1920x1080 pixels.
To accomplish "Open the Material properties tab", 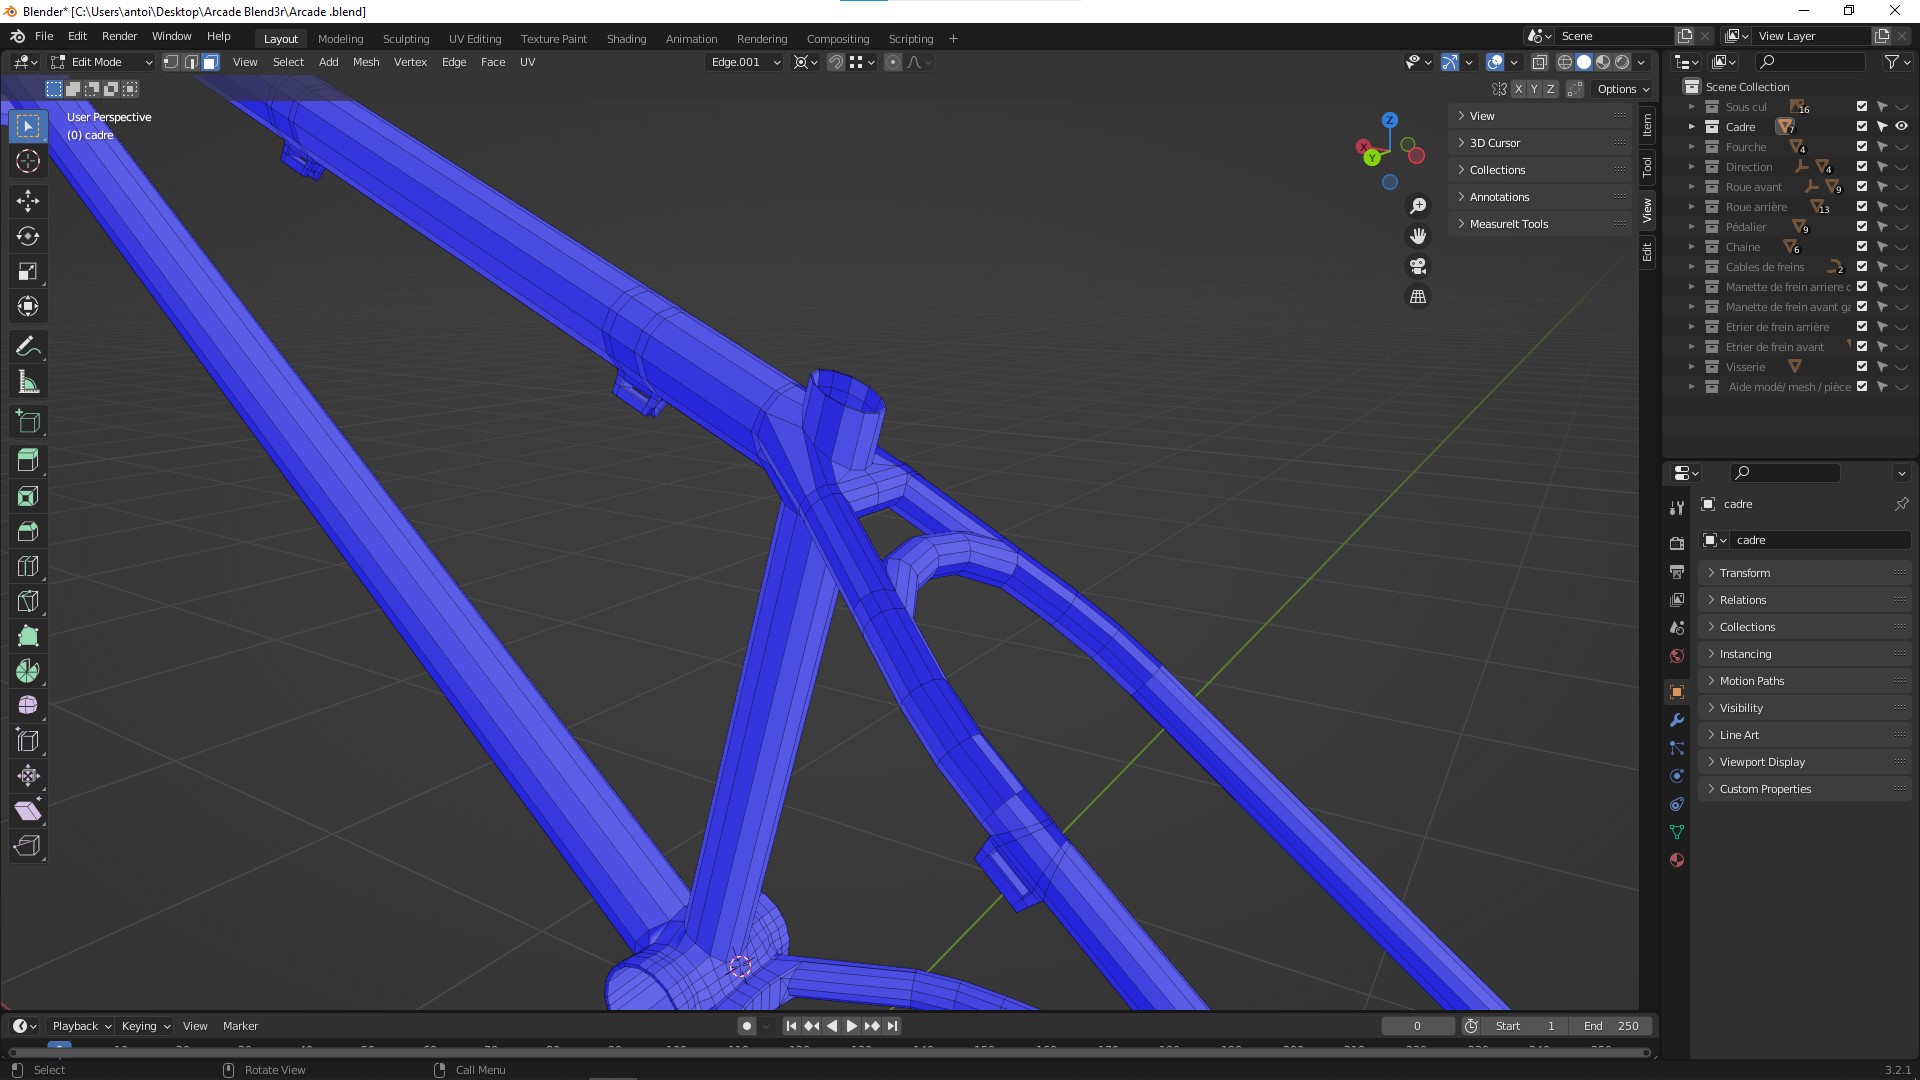I will point(1677,860).
